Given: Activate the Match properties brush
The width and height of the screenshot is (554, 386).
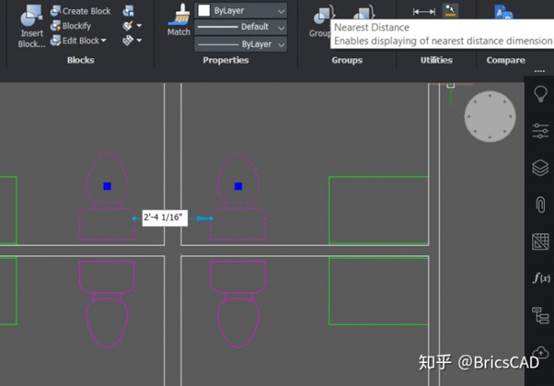Looking at the screenshot, I should tap(179, 20).
